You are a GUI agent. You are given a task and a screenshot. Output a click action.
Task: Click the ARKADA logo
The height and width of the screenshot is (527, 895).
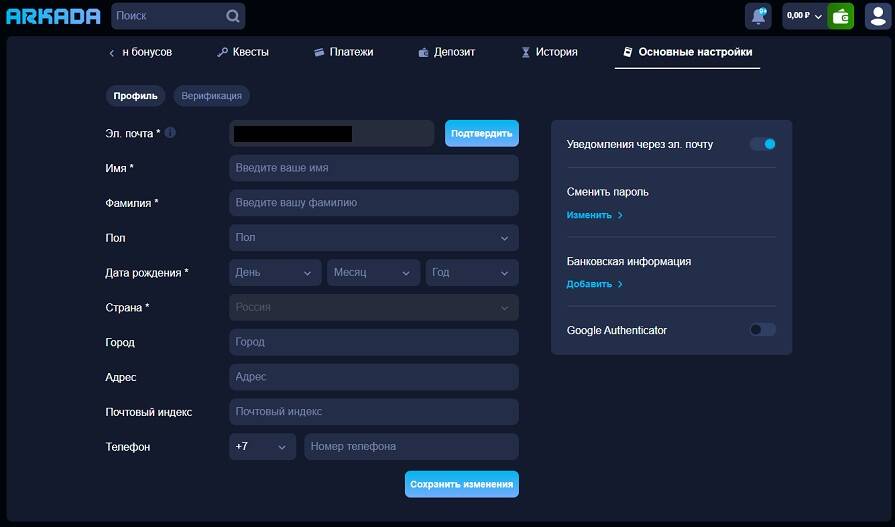tap(53, 16)
